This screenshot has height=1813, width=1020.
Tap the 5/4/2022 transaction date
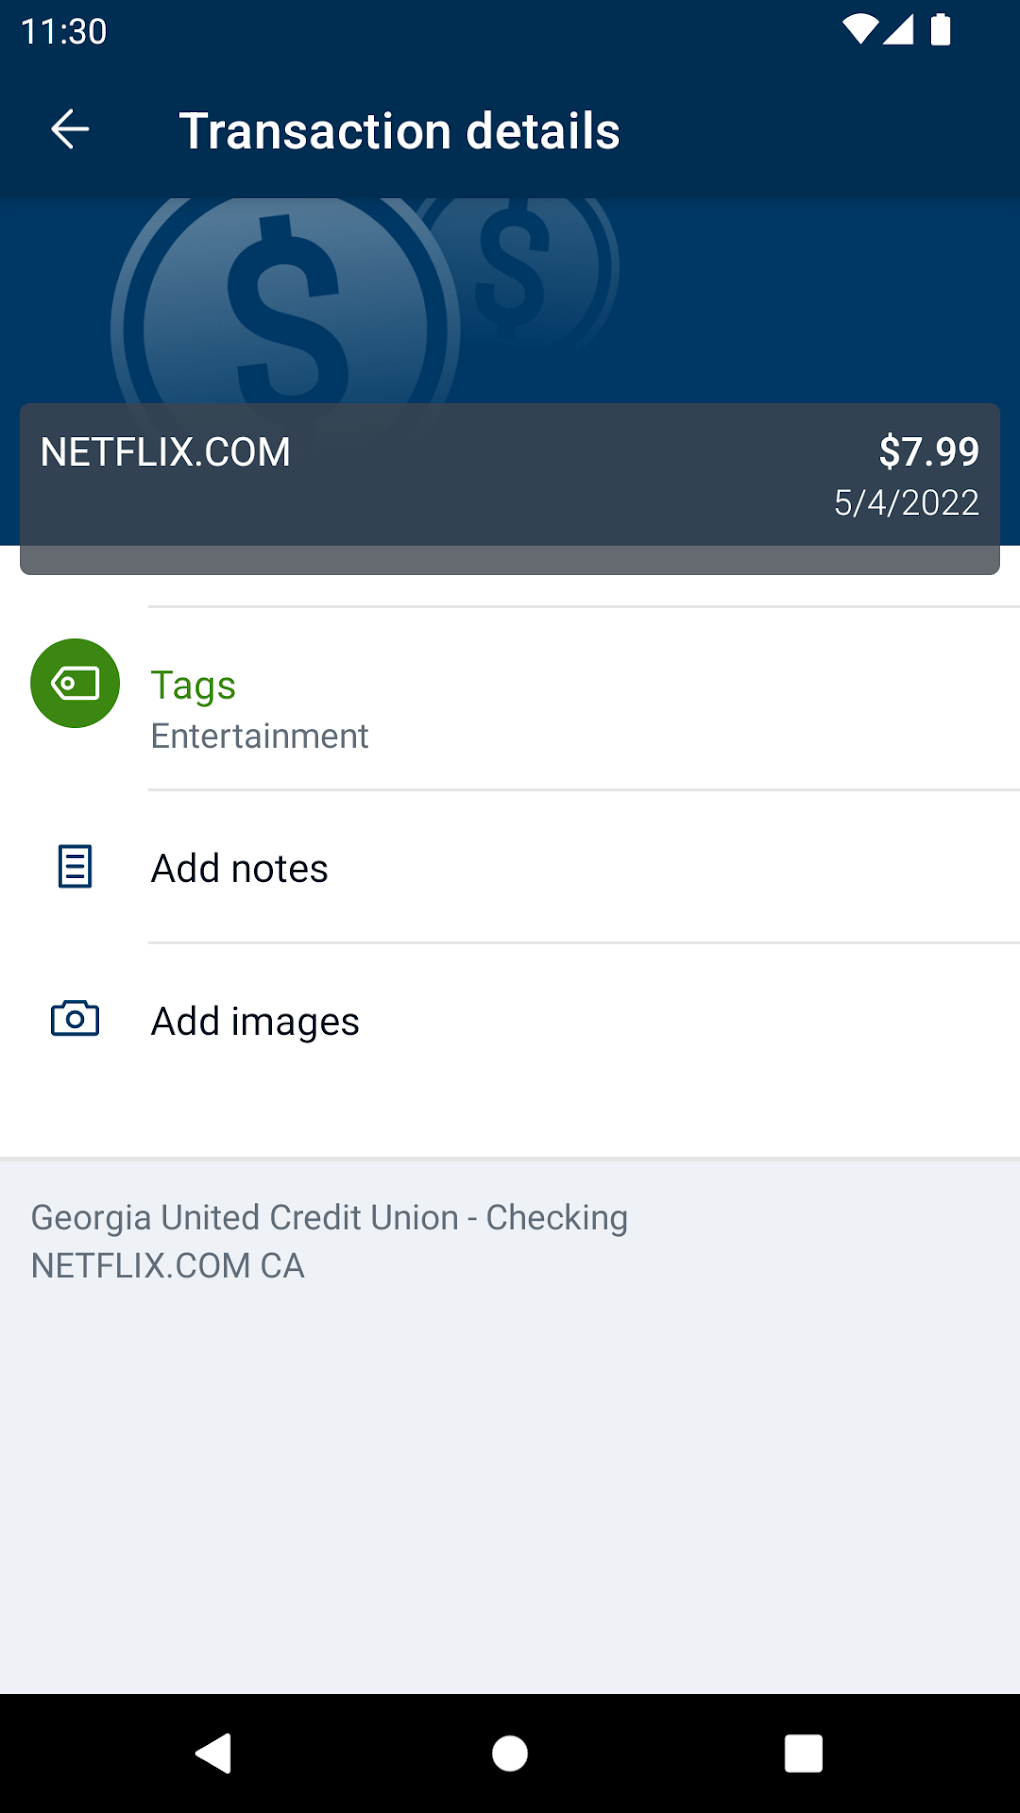pos(906,502)
